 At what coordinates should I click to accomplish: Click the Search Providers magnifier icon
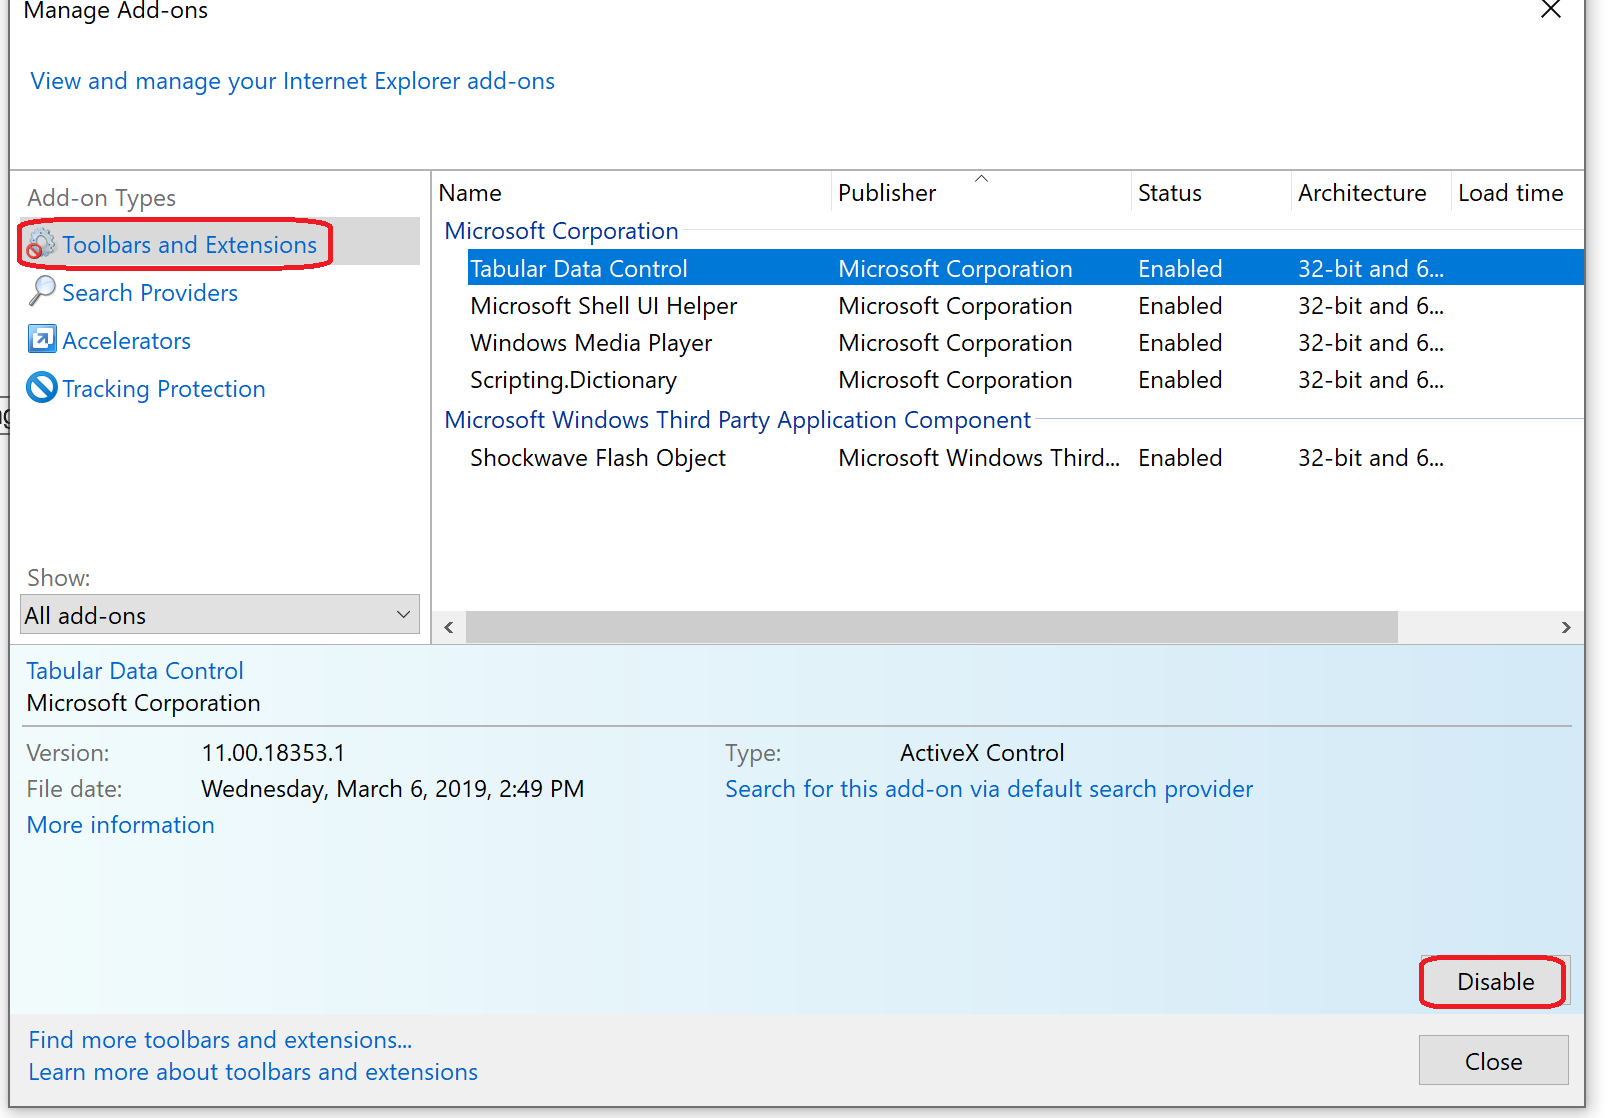pos(42,292)
